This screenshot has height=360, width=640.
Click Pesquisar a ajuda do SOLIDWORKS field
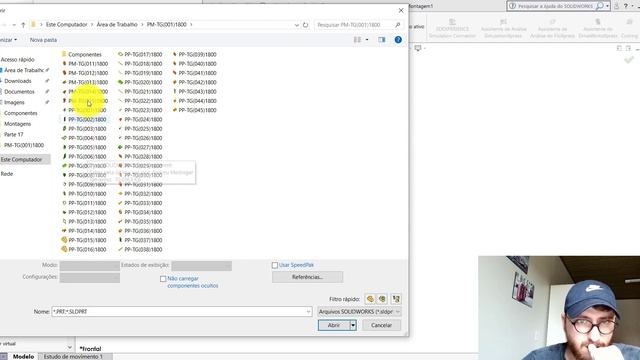tap(556, 6)
